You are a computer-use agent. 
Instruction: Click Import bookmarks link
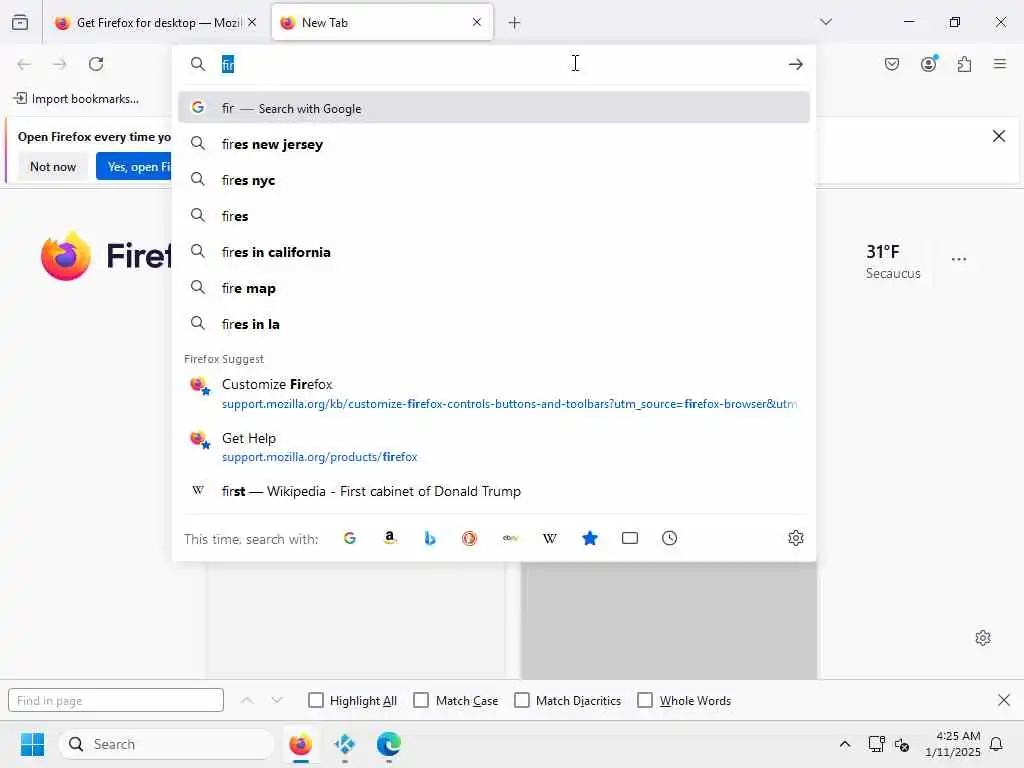pyautogui.click(x=76, y=99)
